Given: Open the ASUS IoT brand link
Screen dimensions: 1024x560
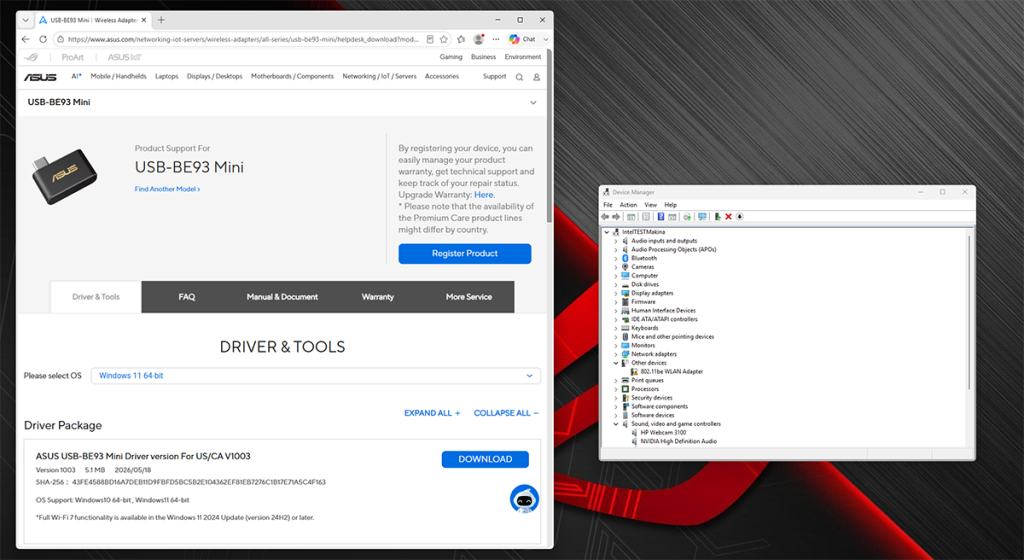Looking at the screenshot, I should click(x=124, y=57).
